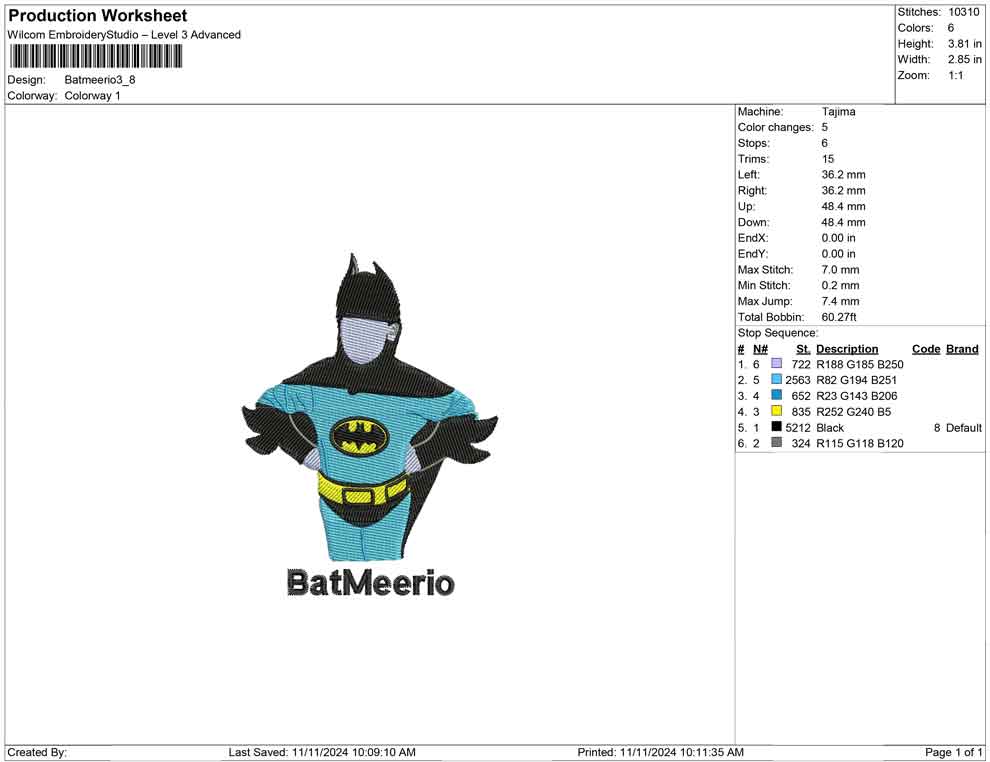Click stitch count 5212 in the Black row
Screen dimensions: 990x762
coord(798,427)
